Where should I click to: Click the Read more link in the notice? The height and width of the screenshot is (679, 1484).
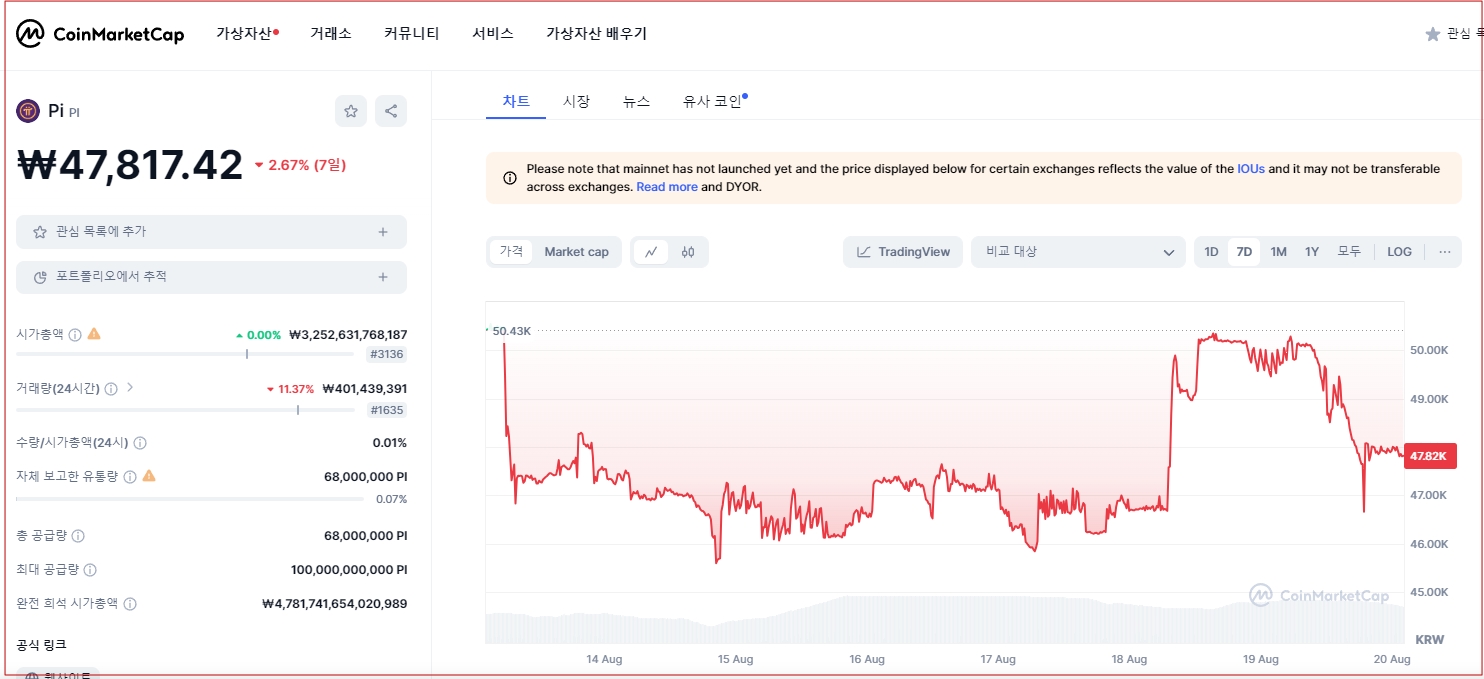coord(666,186)
